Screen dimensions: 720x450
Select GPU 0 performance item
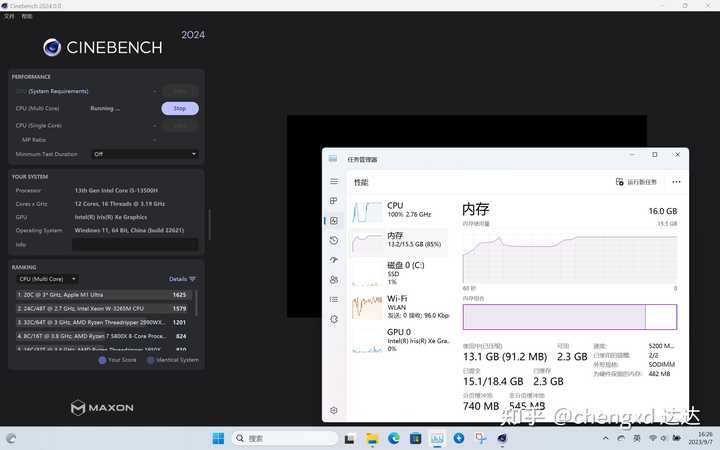pyautogui.click(x=399, y=340)
